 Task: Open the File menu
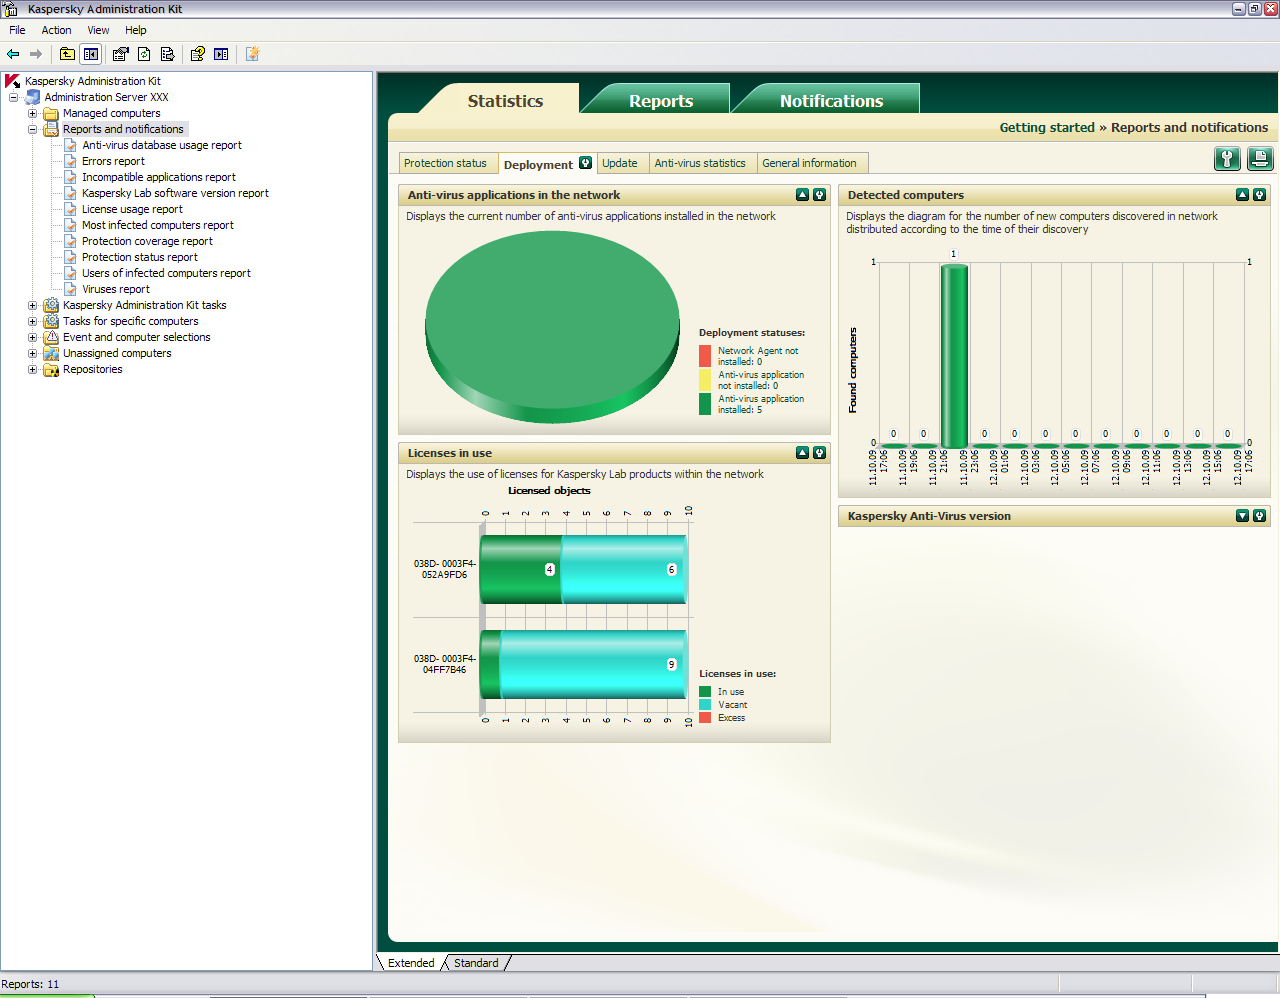17,30
